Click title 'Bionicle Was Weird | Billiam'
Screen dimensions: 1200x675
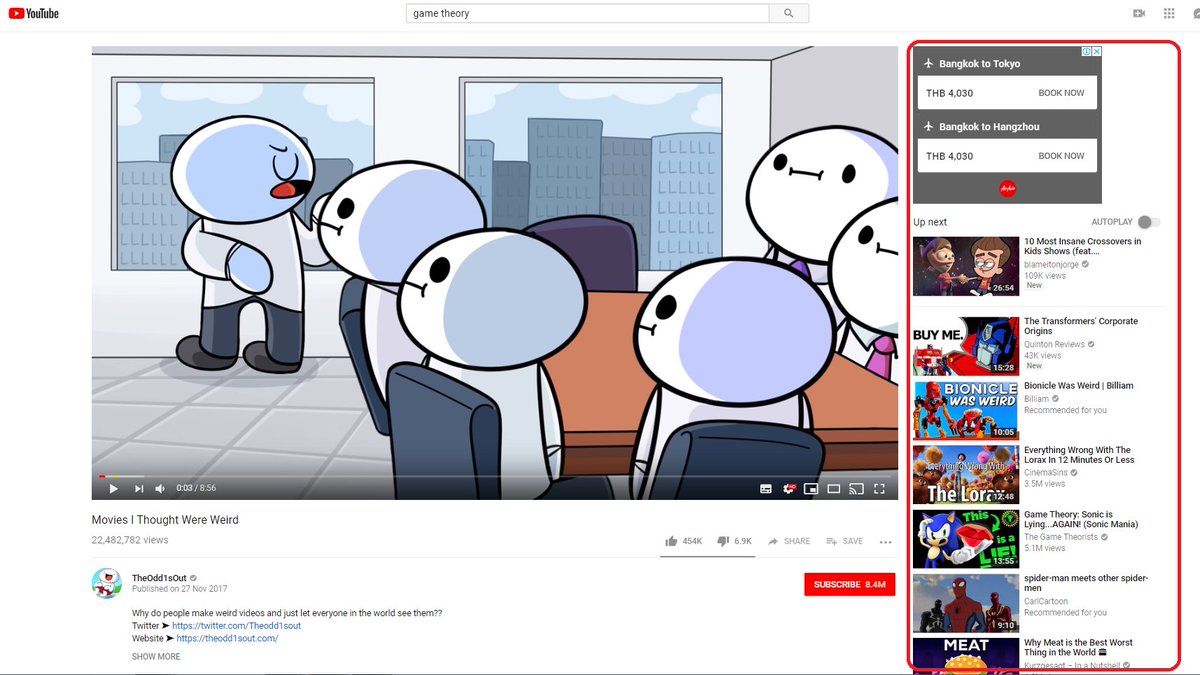1078,385
